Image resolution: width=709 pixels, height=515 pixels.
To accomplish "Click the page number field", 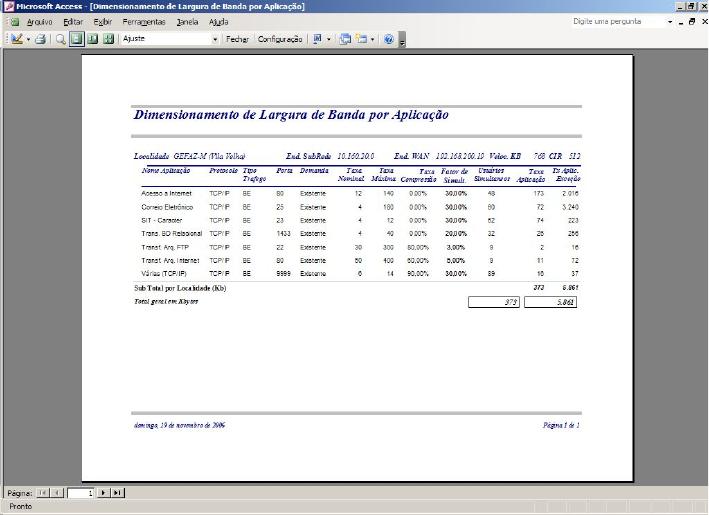I will coord(80,493).
